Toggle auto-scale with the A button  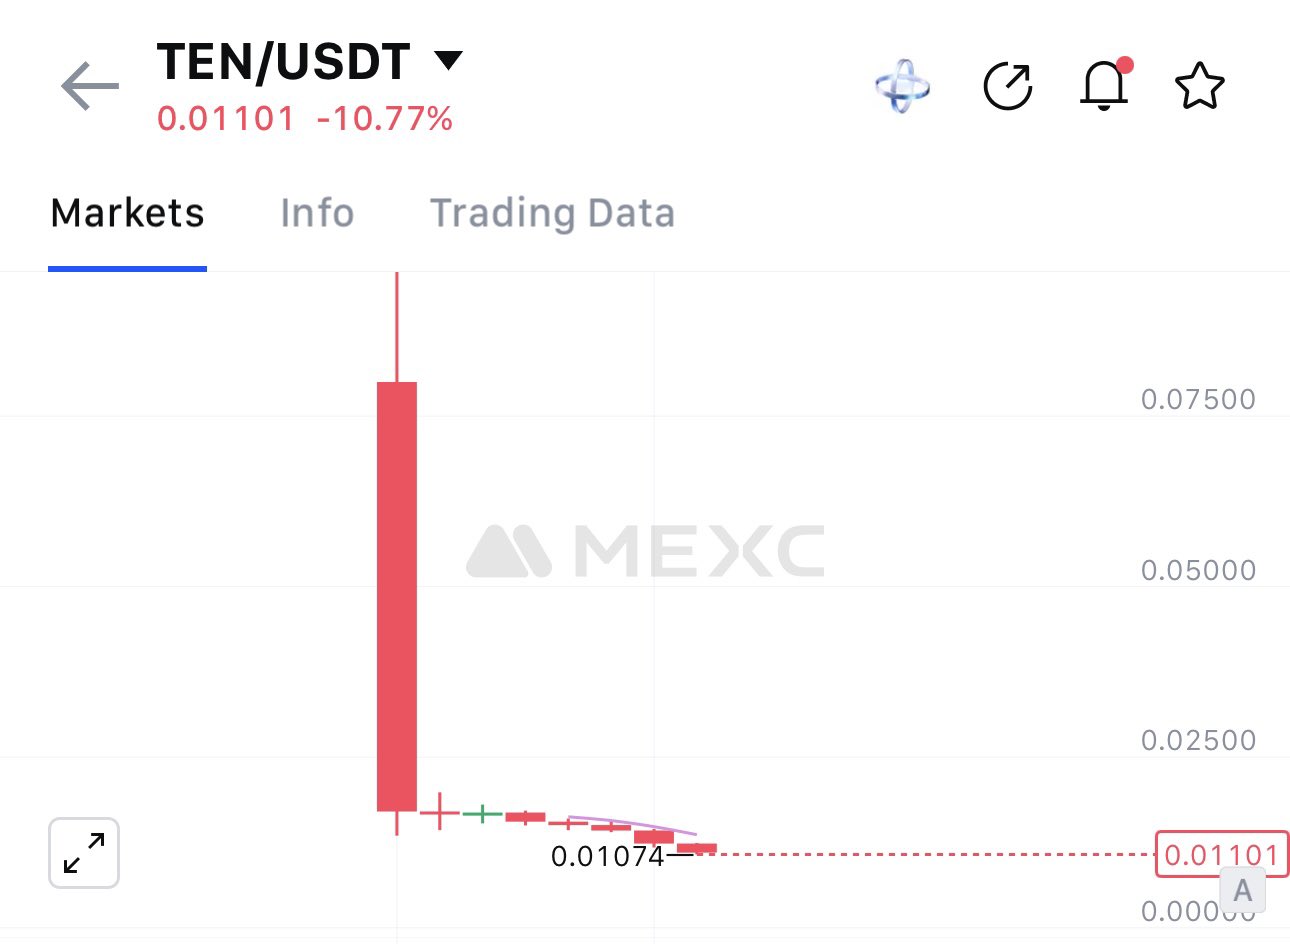click(x=1242, y=890)
